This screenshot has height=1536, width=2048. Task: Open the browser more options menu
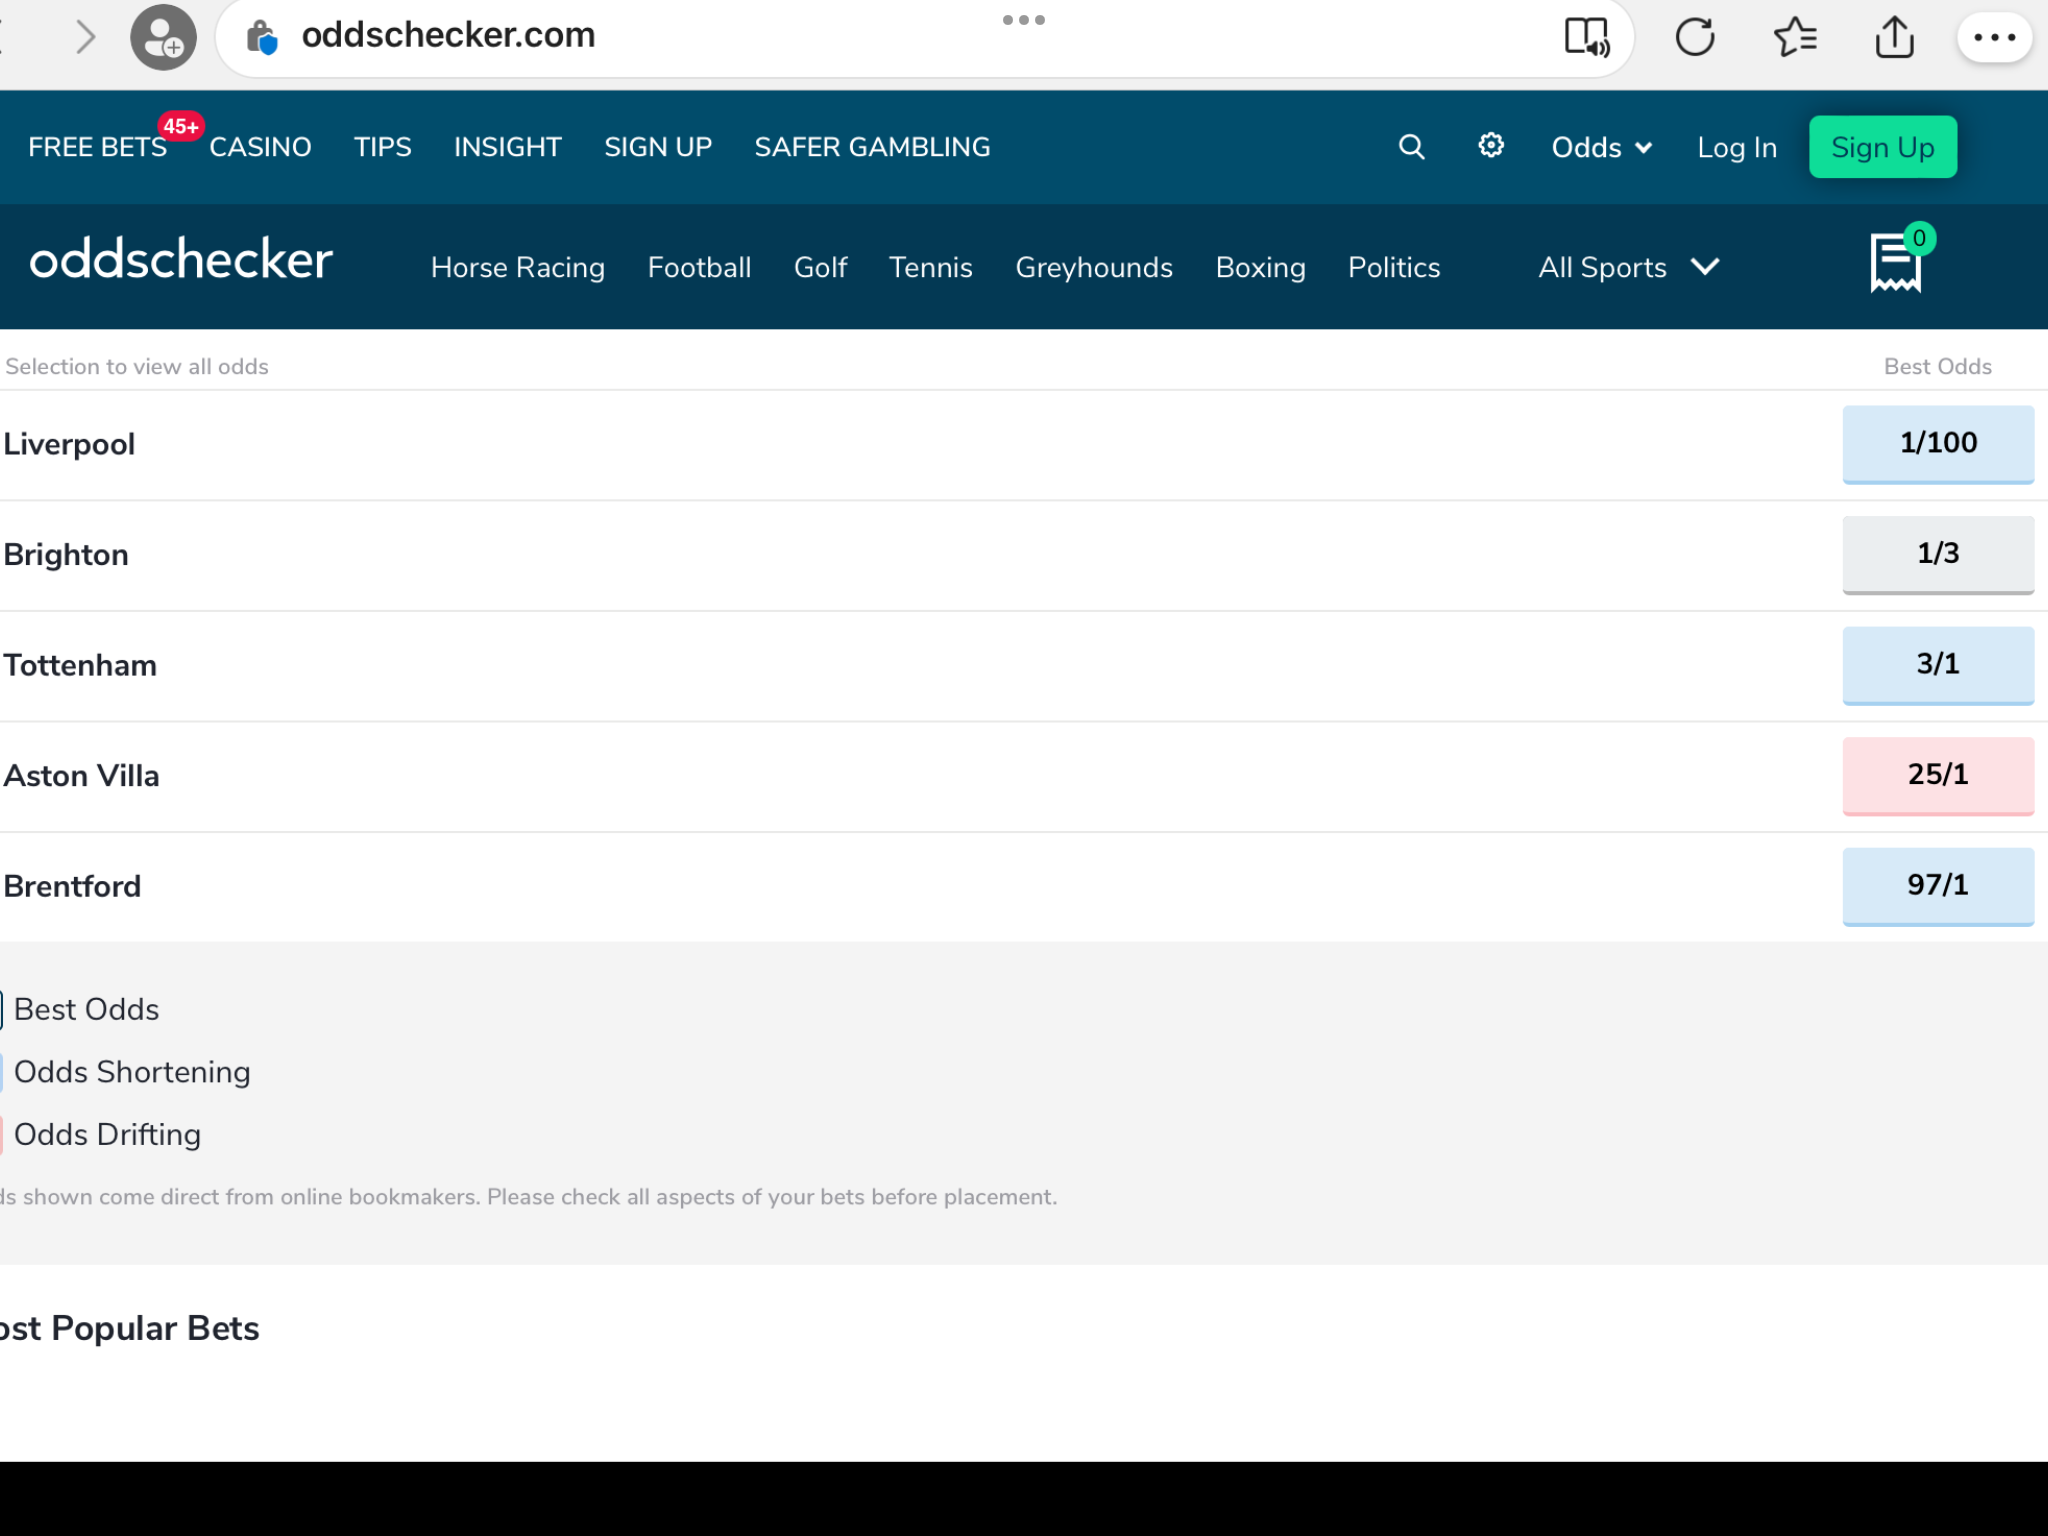pyautogui.click(x=1994, y=38)
